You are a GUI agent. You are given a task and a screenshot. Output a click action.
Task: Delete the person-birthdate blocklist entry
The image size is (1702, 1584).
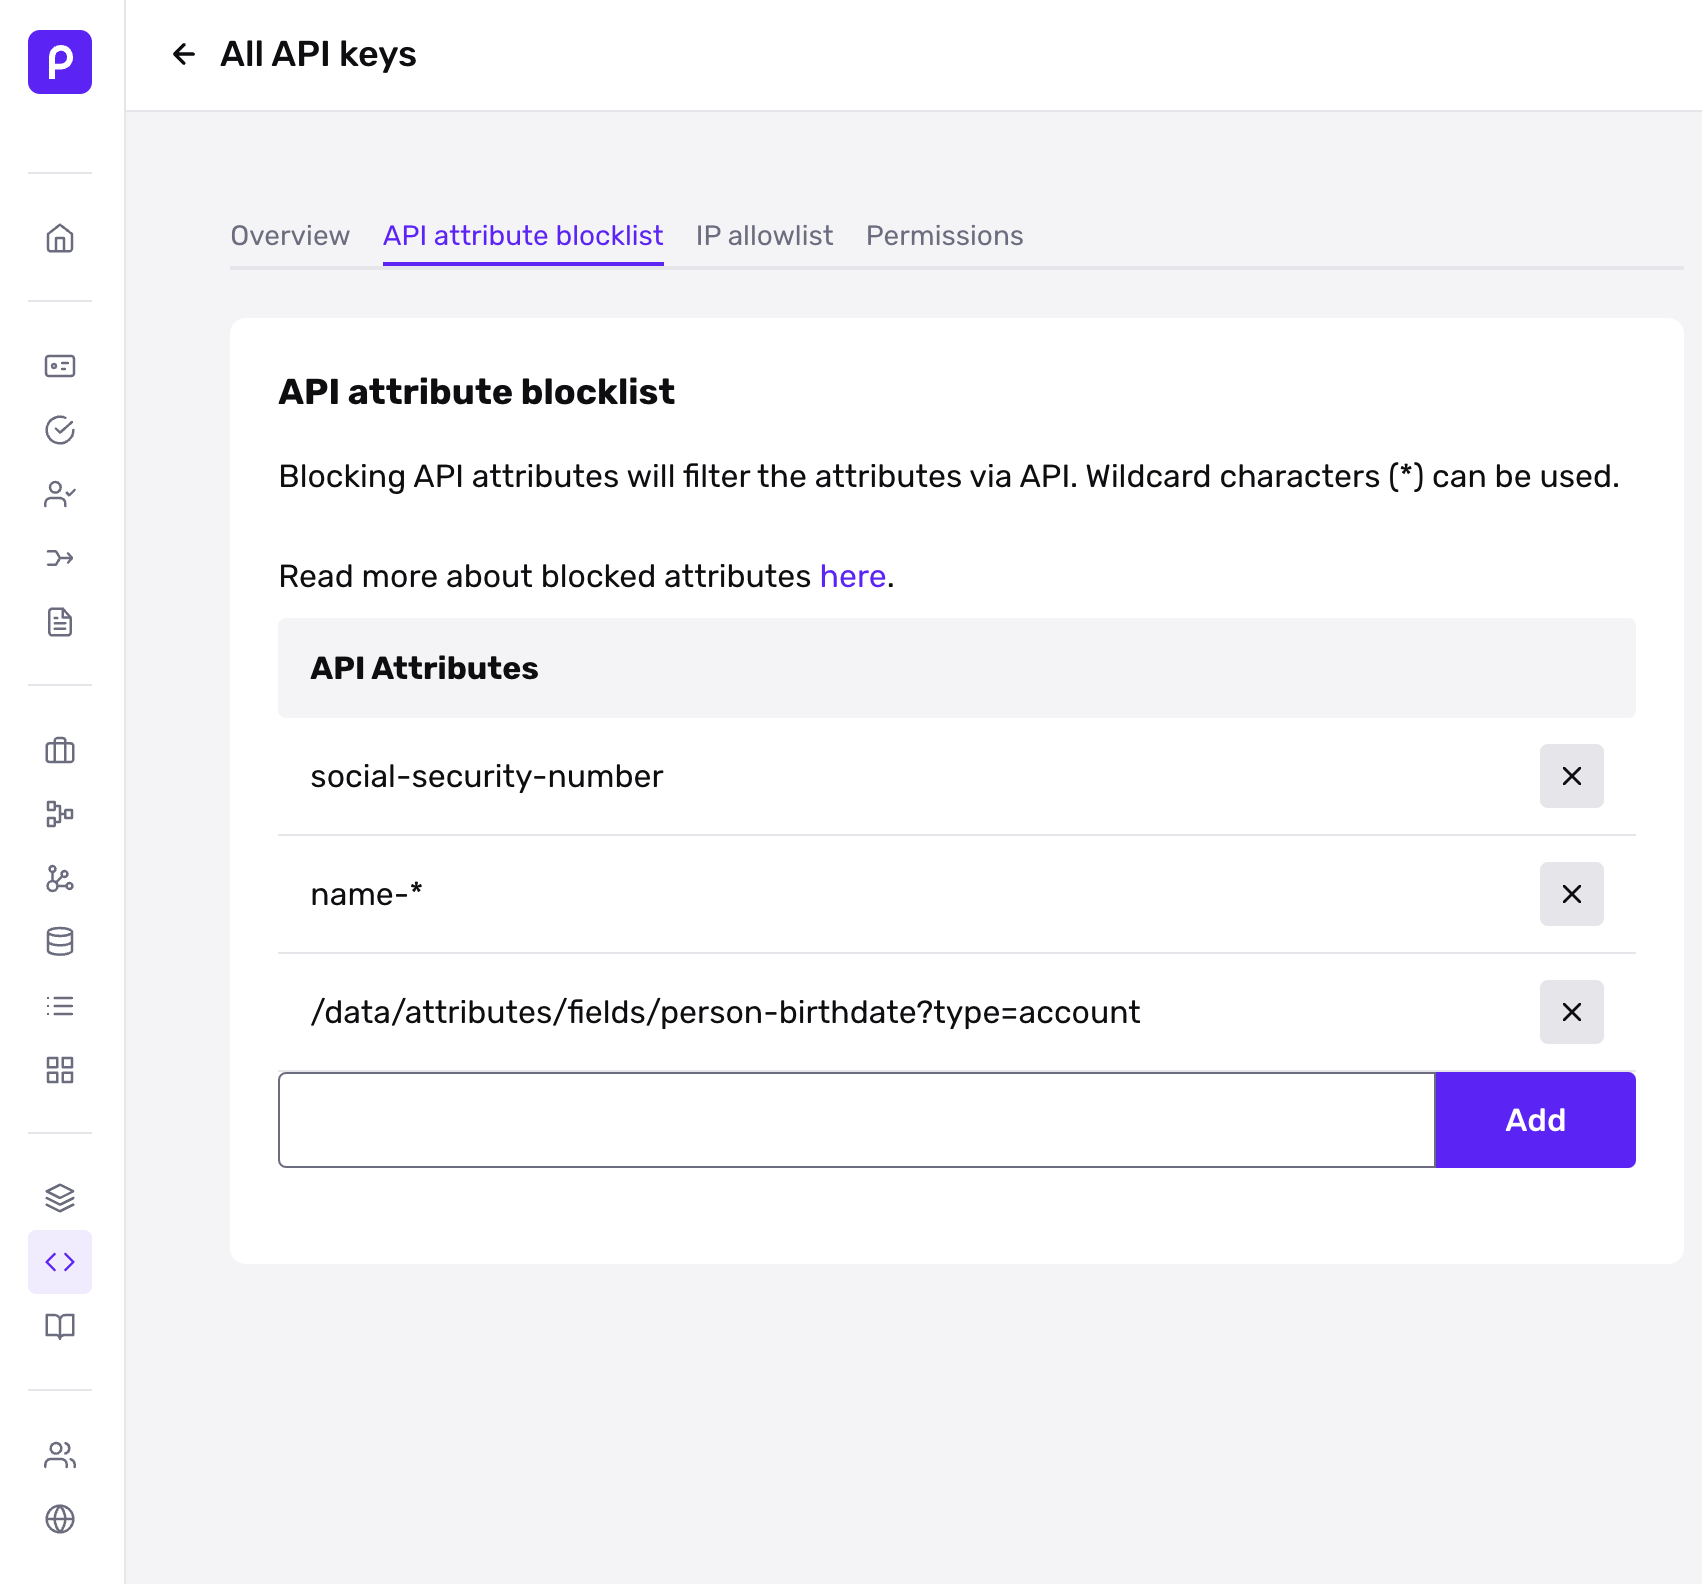click(1571, 1012)
